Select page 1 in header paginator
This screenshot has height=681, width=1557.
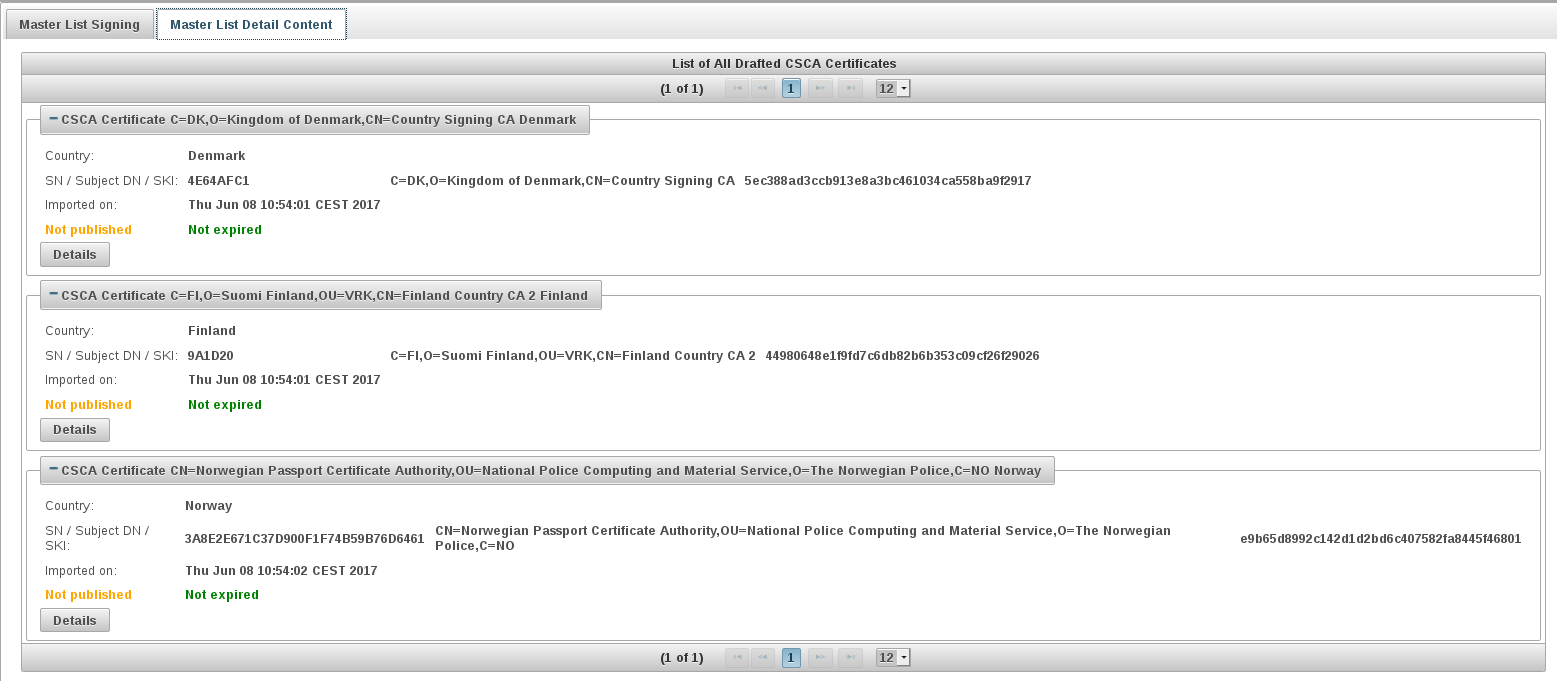click(791, 88)
